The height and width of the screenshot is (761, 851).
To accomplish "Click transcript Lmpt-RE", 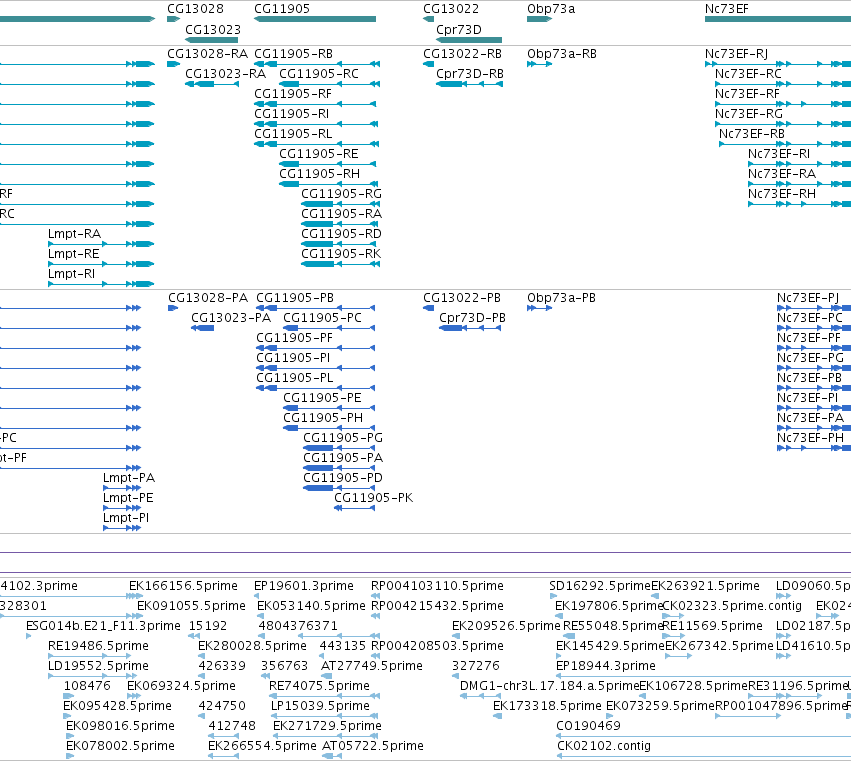I will pyautogui.click(x=74, y=254).
